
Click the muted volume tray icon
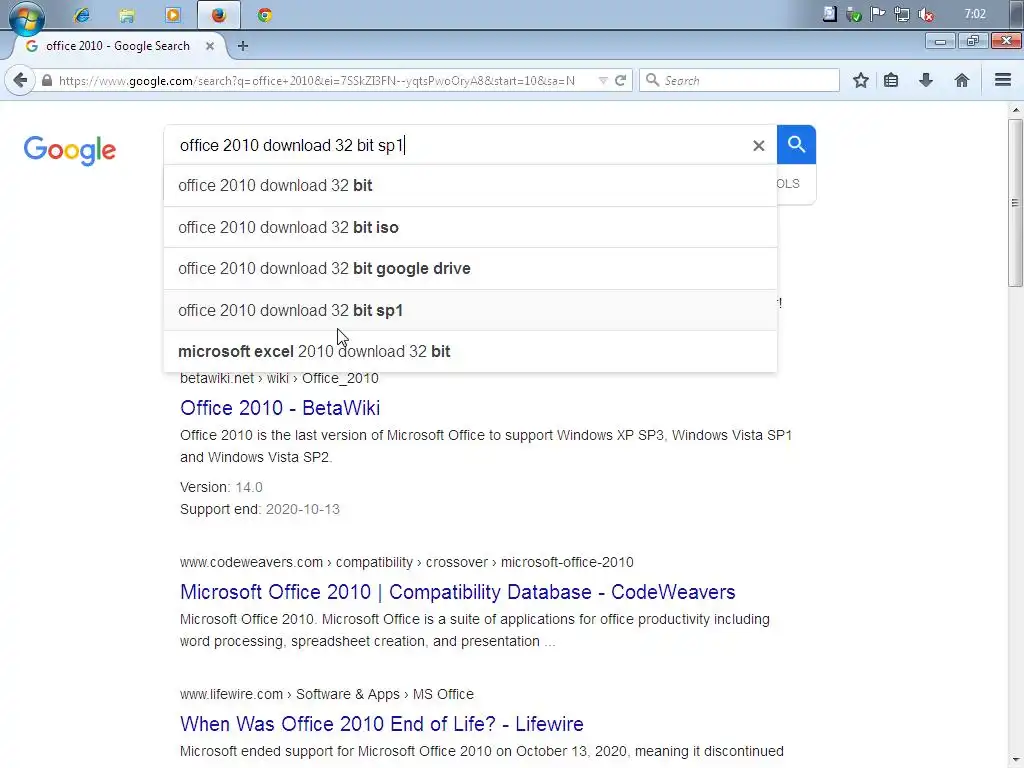pyautogui.click(x=925, y=14)
